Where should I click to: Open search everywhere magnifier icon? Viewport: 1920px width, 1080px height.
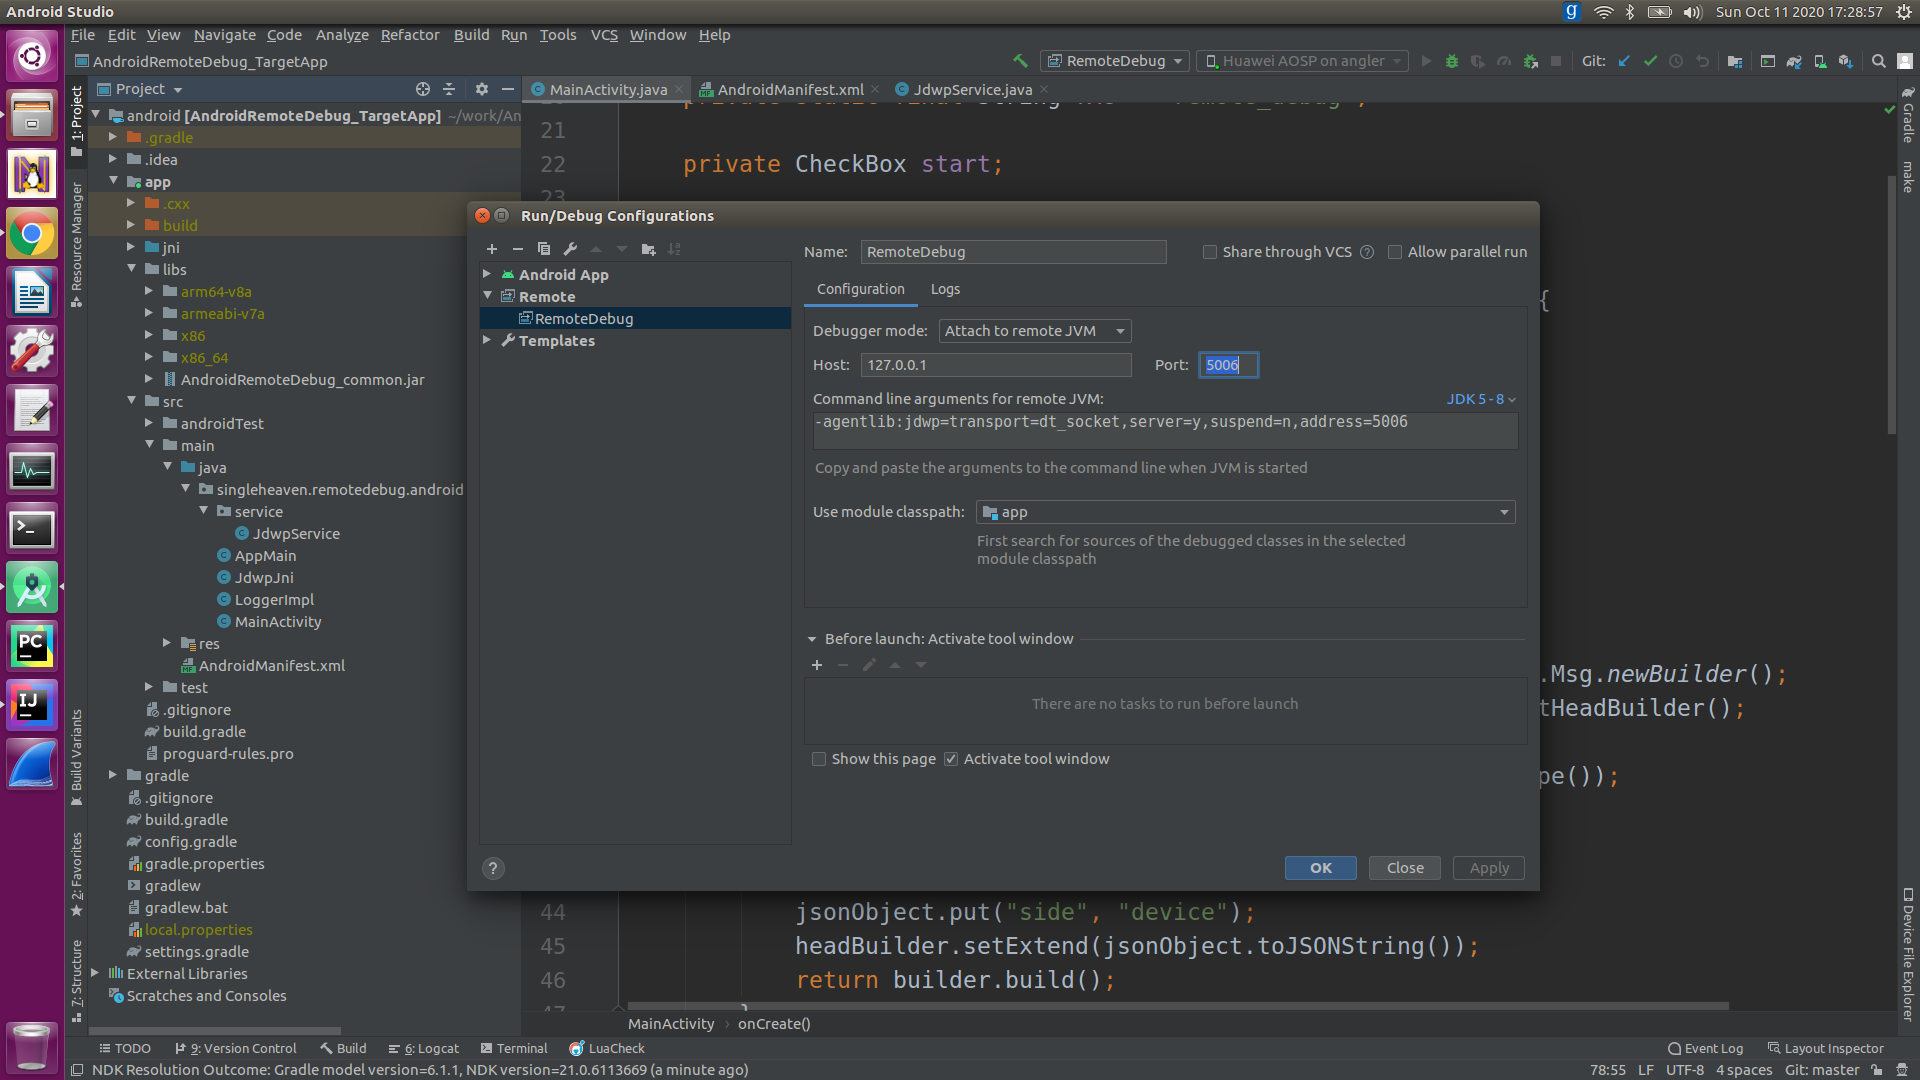coord(1878,61)
